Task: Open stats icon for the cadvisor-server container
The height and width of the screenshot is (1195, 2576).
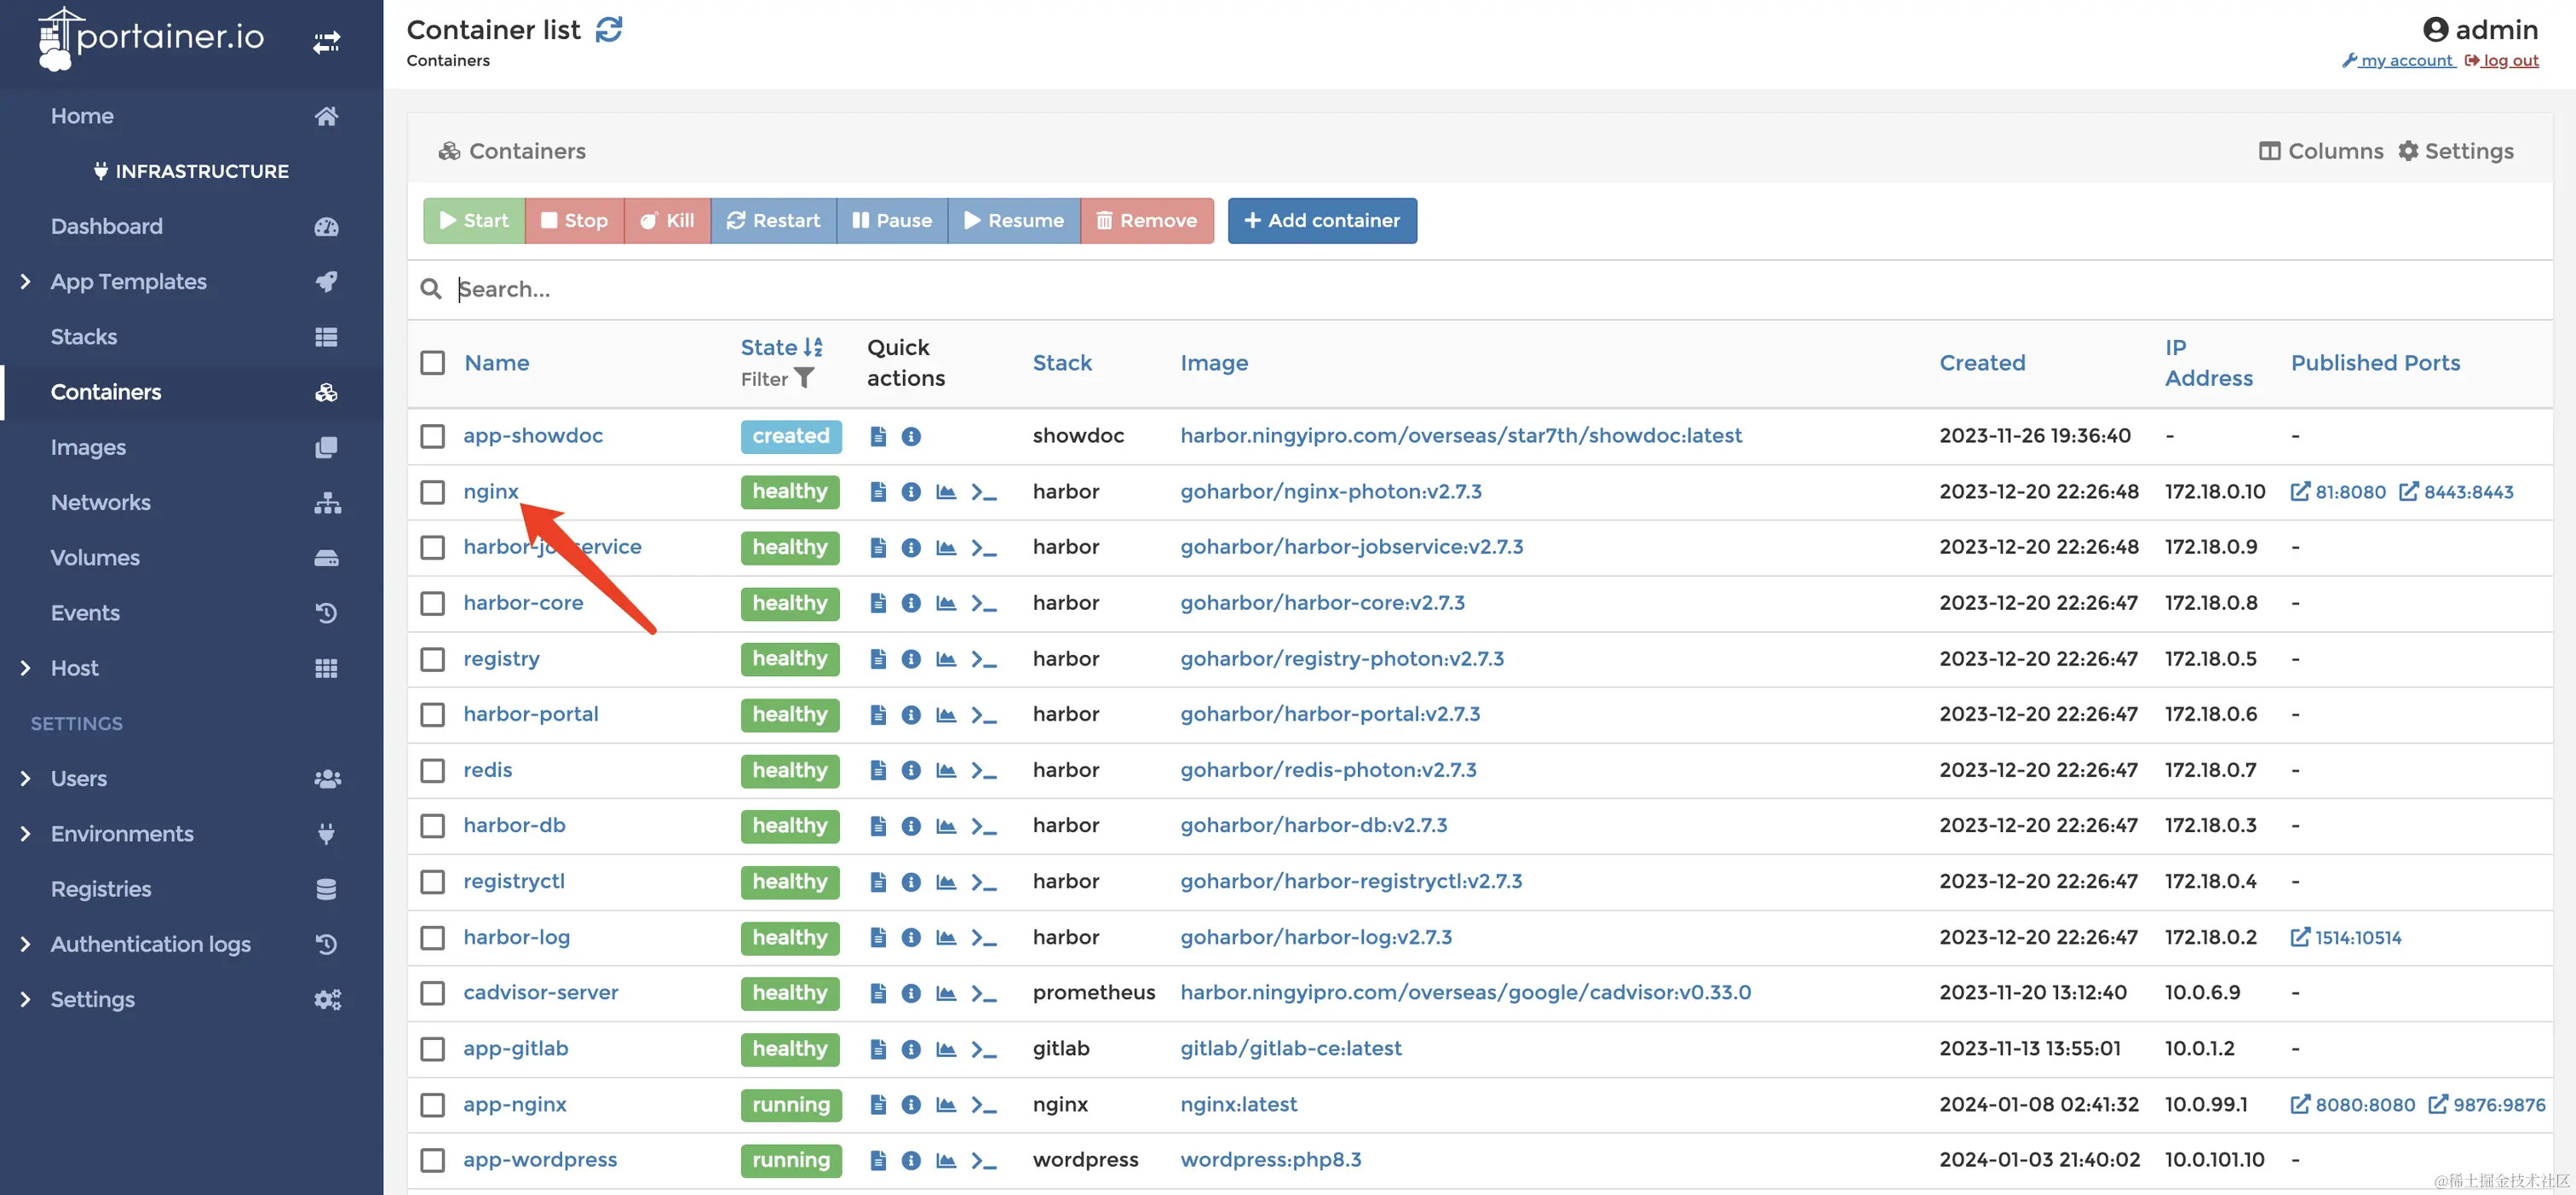Action: pos(946,993)
